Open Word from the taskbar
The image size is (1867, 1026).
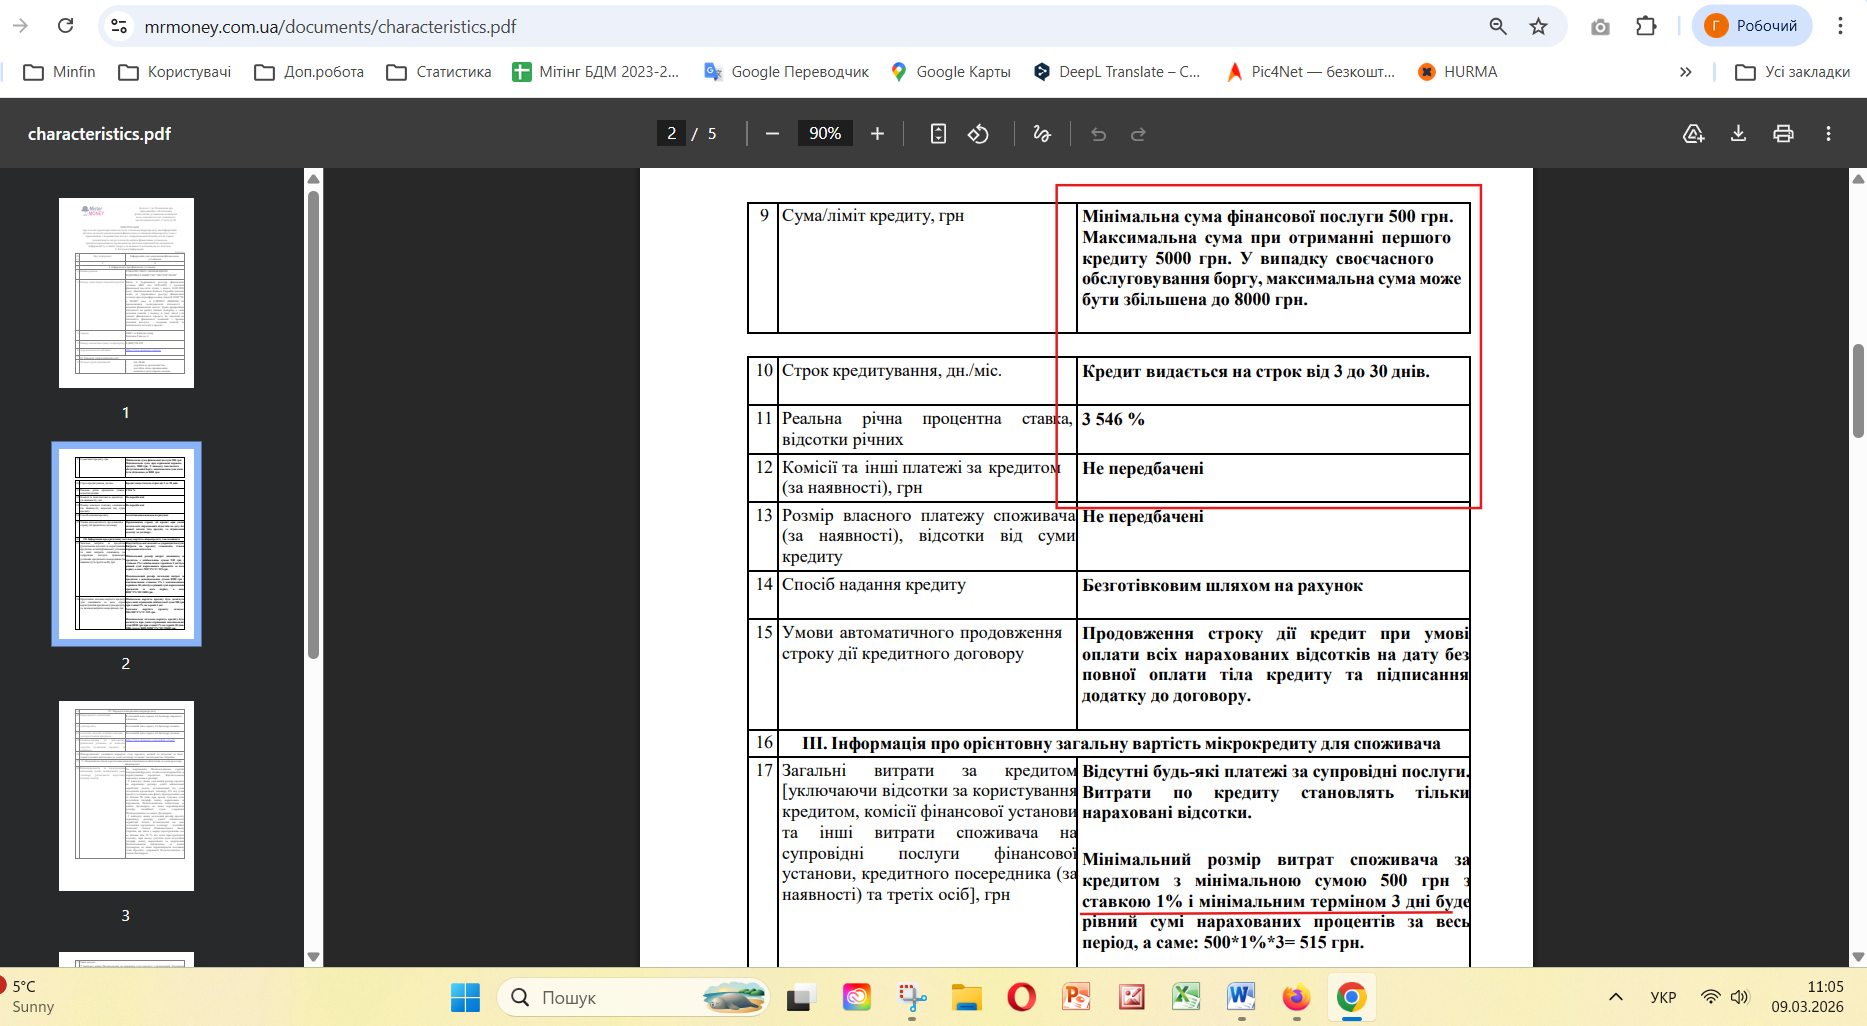1241,997
